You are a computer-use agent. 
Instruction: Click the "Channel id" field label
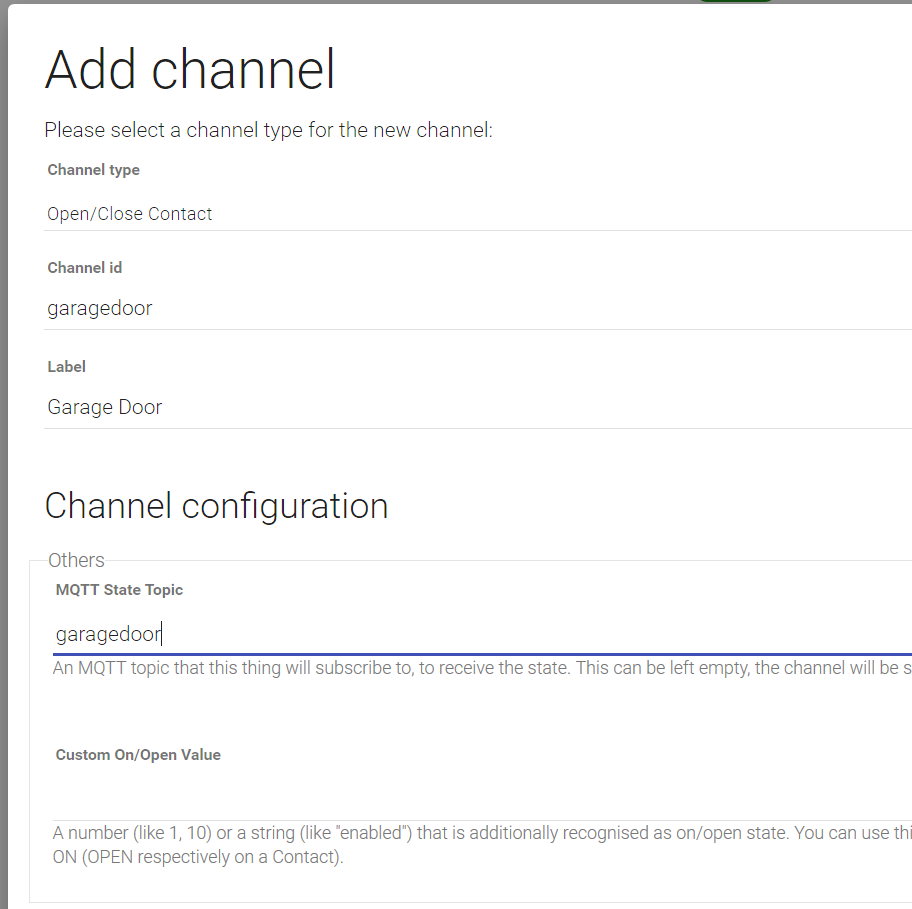84,267
